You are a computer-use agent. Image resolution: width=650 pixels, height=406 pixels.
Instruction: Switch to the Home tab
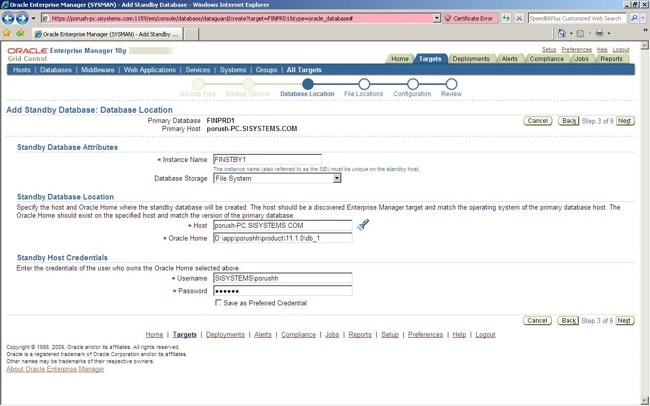[x=400, y=59]
